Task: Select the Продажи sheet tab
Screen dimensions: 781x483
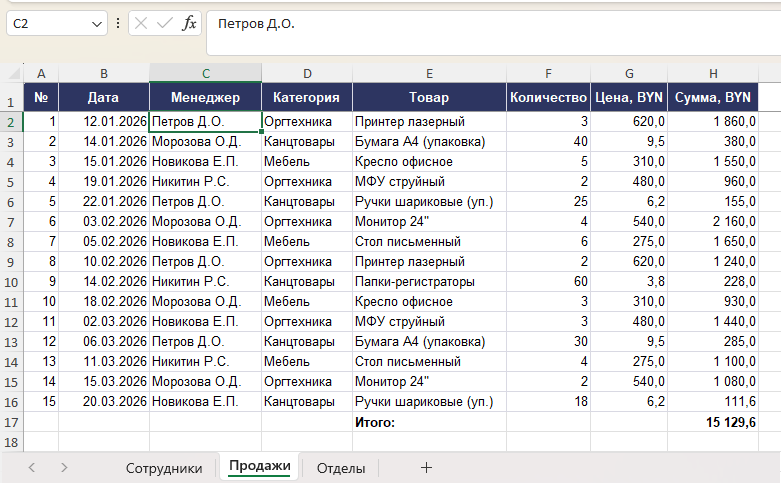Action: point(260,466)
